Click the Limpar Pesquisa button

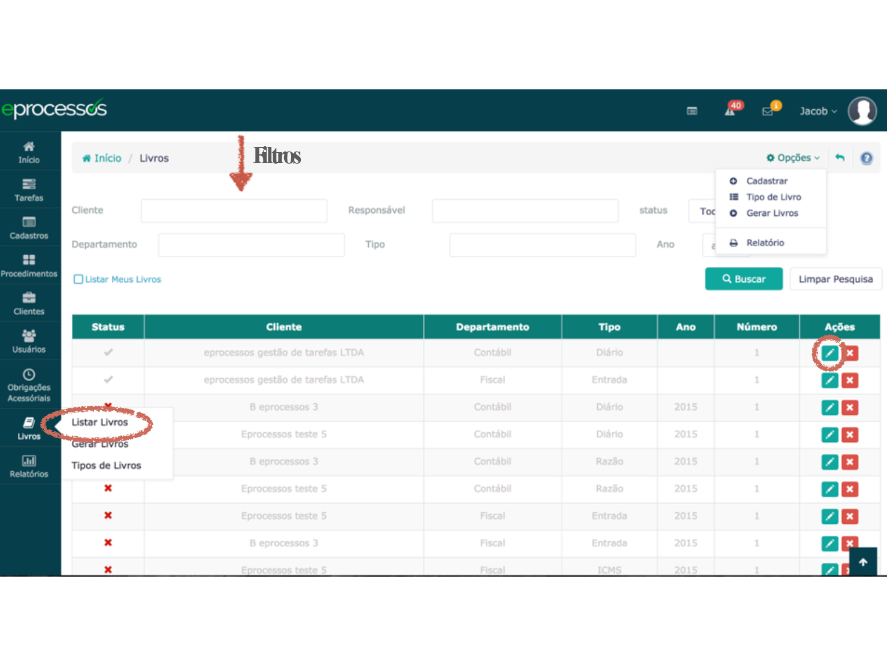click(835, 279)
